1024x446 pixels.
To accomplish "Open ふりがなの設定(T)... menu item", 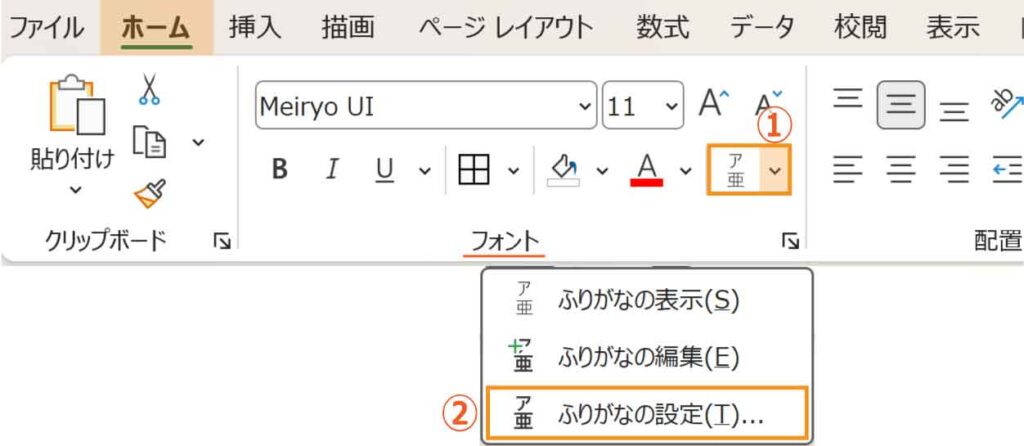I will (x=647, y=413).
